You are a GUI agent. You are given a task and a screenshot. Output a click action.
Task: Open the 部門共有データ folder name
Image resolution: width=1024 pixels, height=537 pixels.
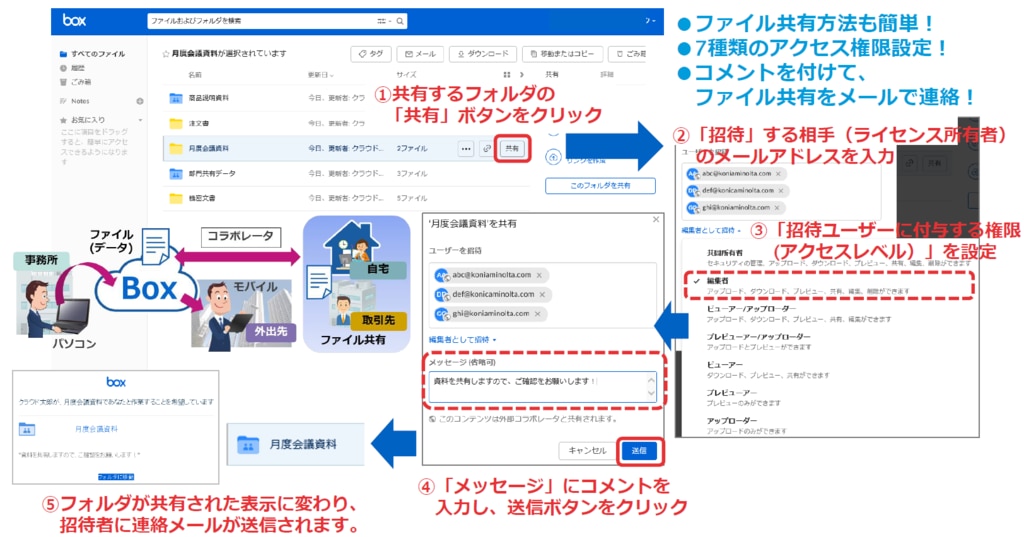(212, 174)
